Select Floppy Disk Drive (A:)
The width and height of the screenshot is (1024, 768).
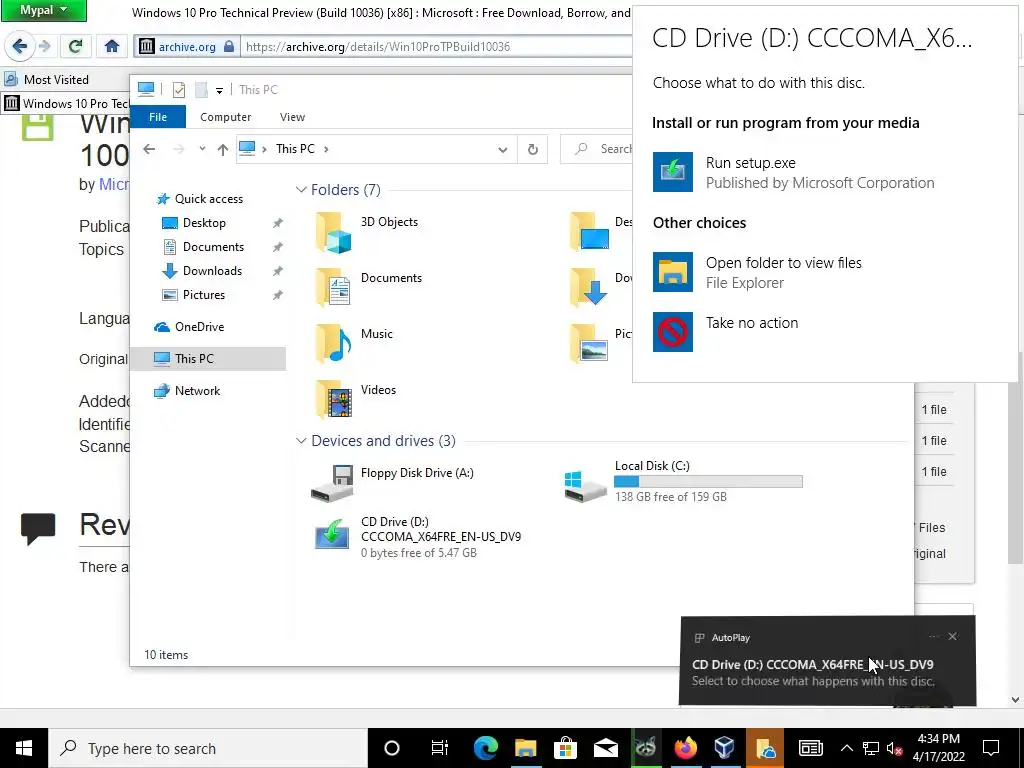pos(392,484)
